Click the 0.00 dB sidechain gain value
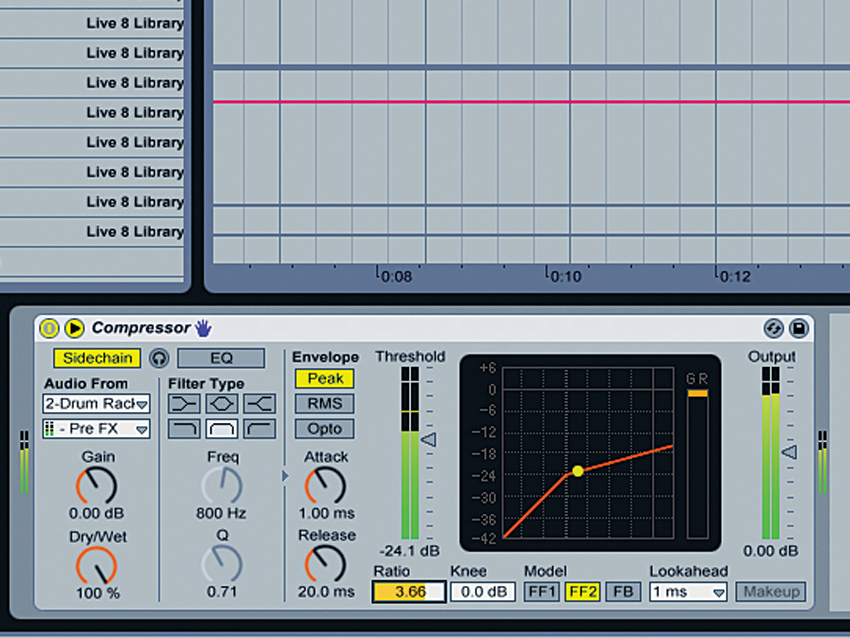The image size is (850, 638). [x=96, y=513]
